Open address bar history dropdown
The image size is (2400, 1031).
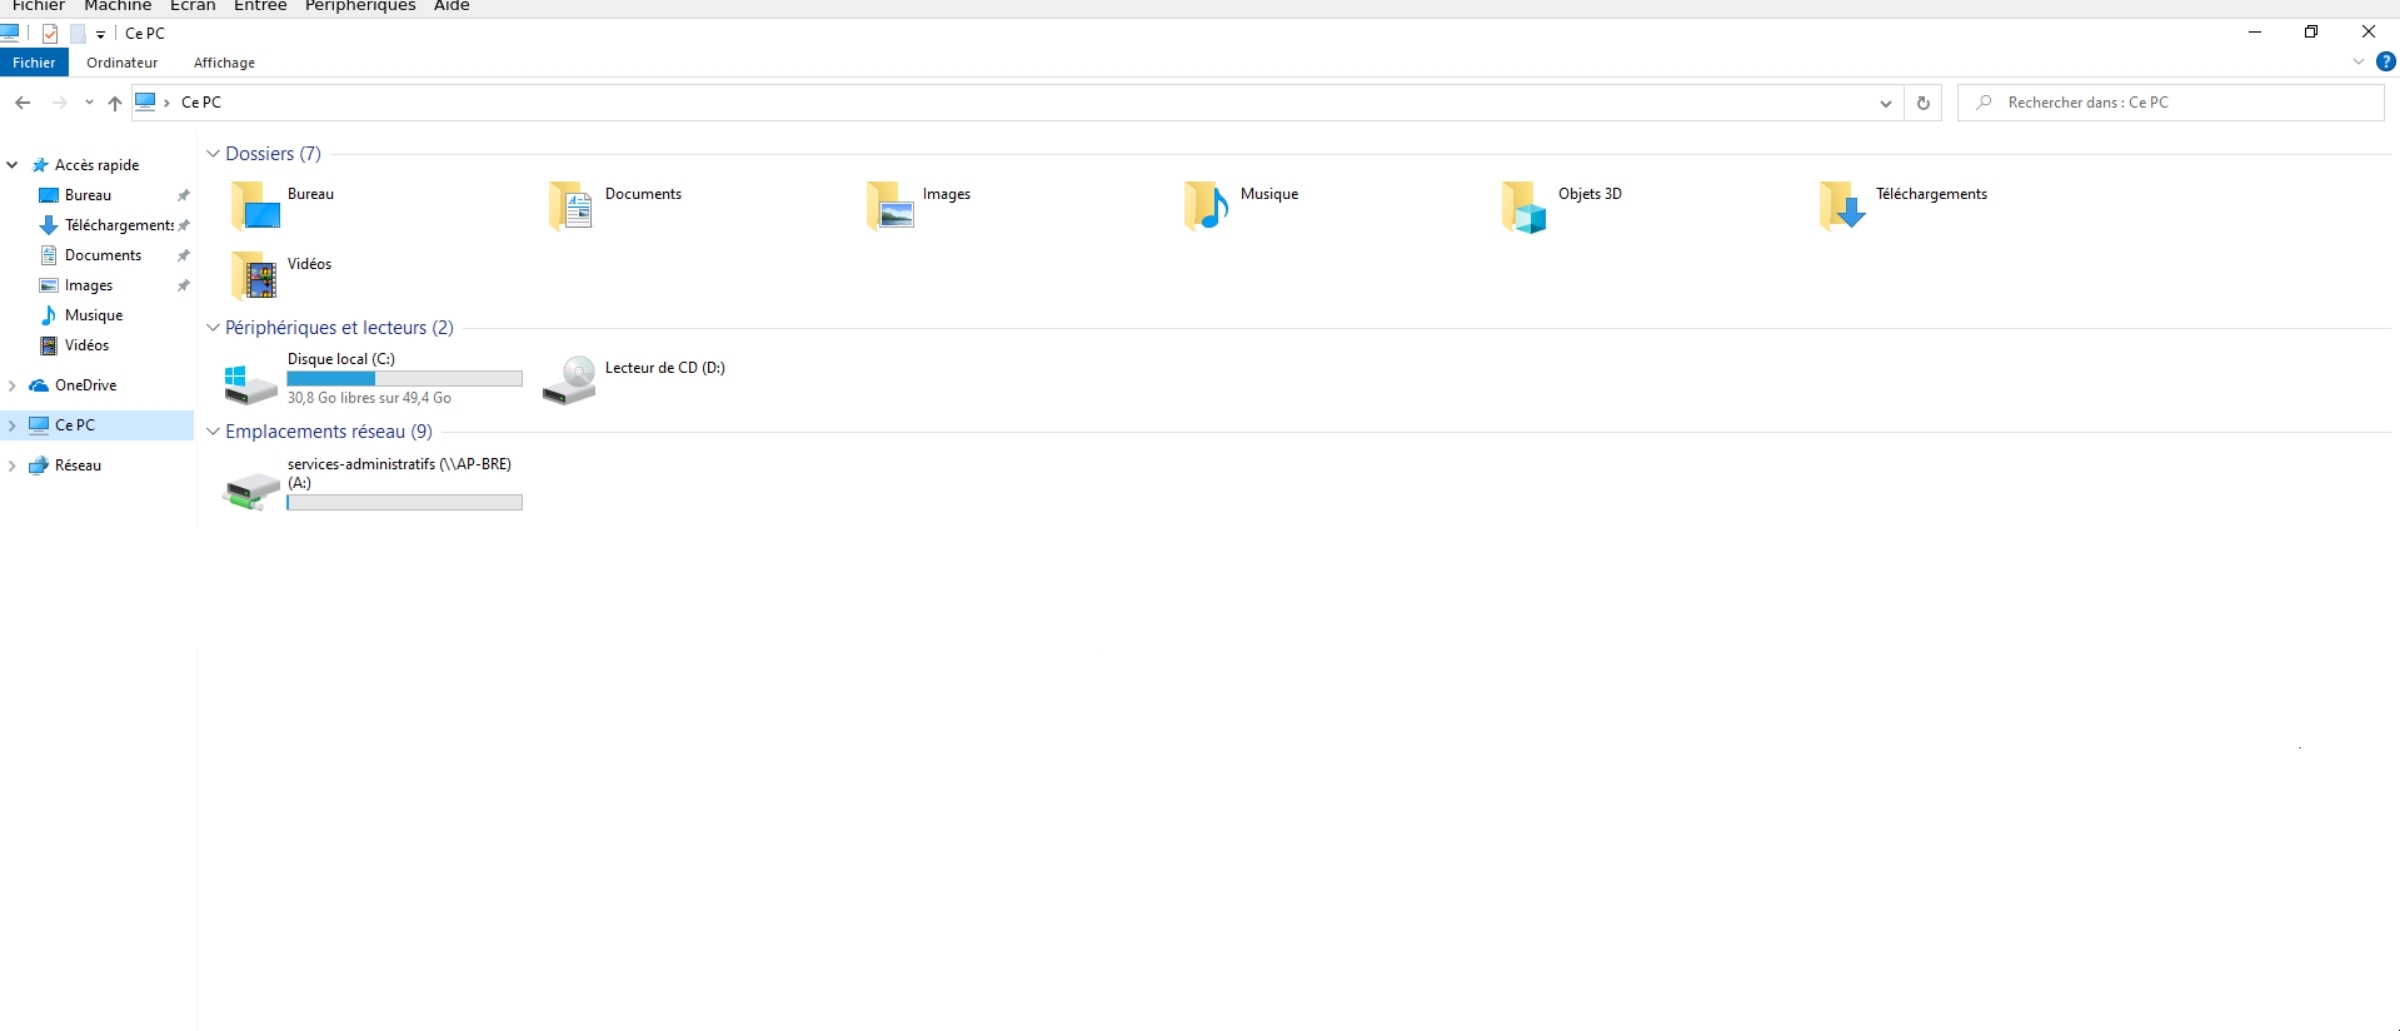tap(1885, 103)
